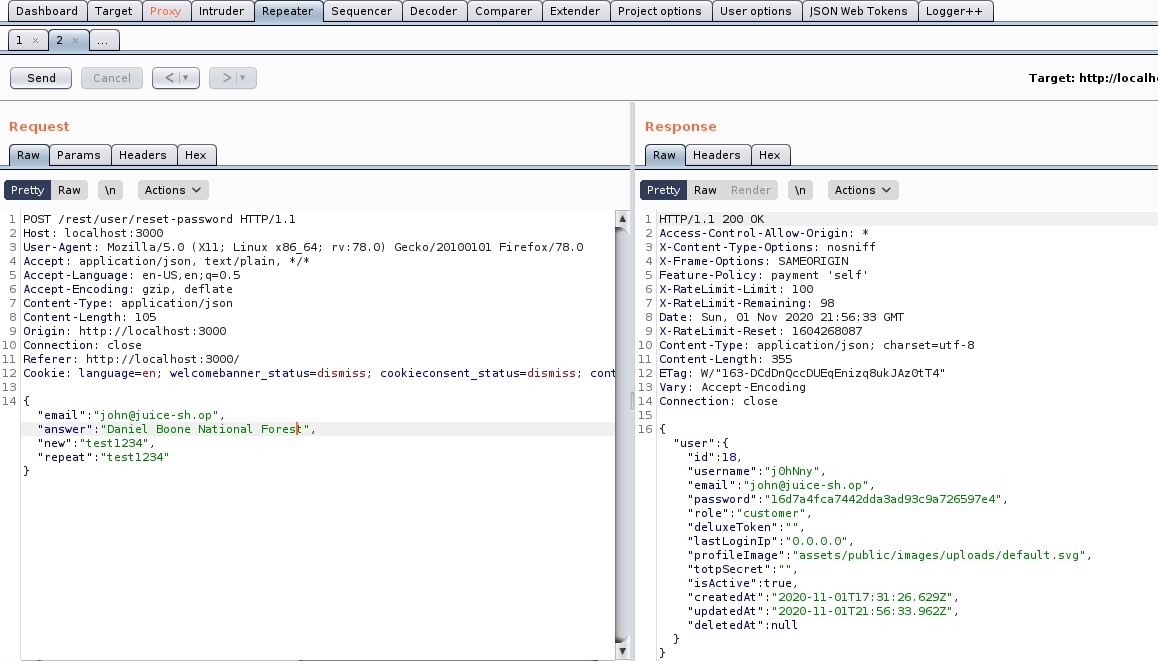The image size is (1158, 661).
Task: Step back to the previous request with the back arrow
Action: click(x=168, y=77)
